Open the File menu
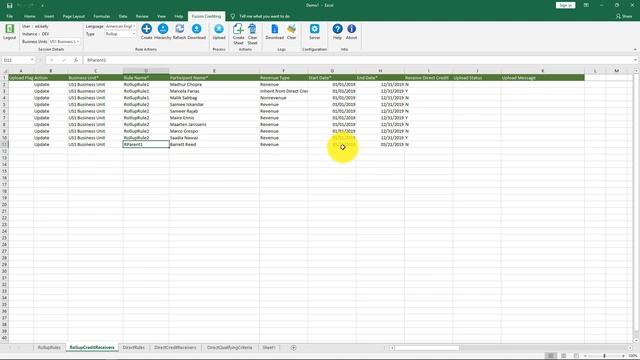This screenshot has width=640, height=360. (9, 16)
